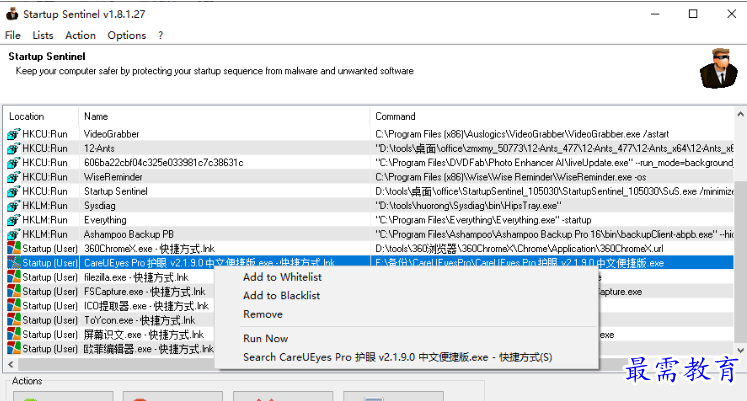The height and width of the screenshot is (401, 747).
Task: Select the 屏幕识文.exe shortcut entry name
Action: point(144,334)
